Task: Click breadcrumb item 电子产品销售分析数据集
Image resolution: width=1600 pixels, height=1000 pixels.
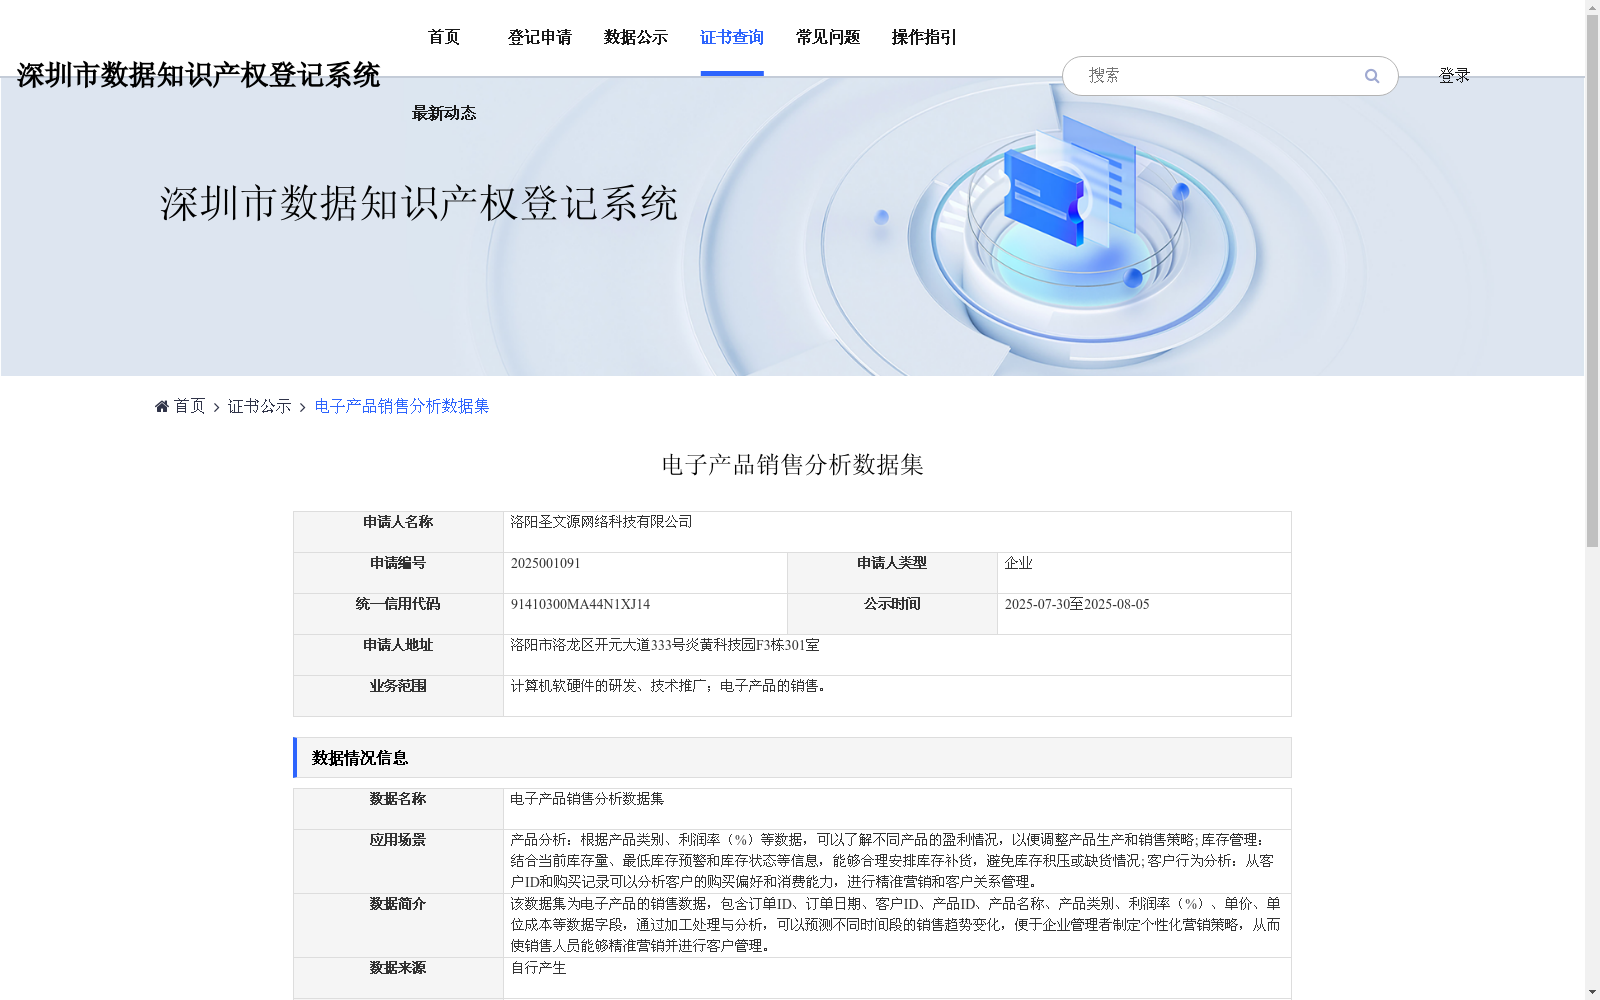Action: 402,406
